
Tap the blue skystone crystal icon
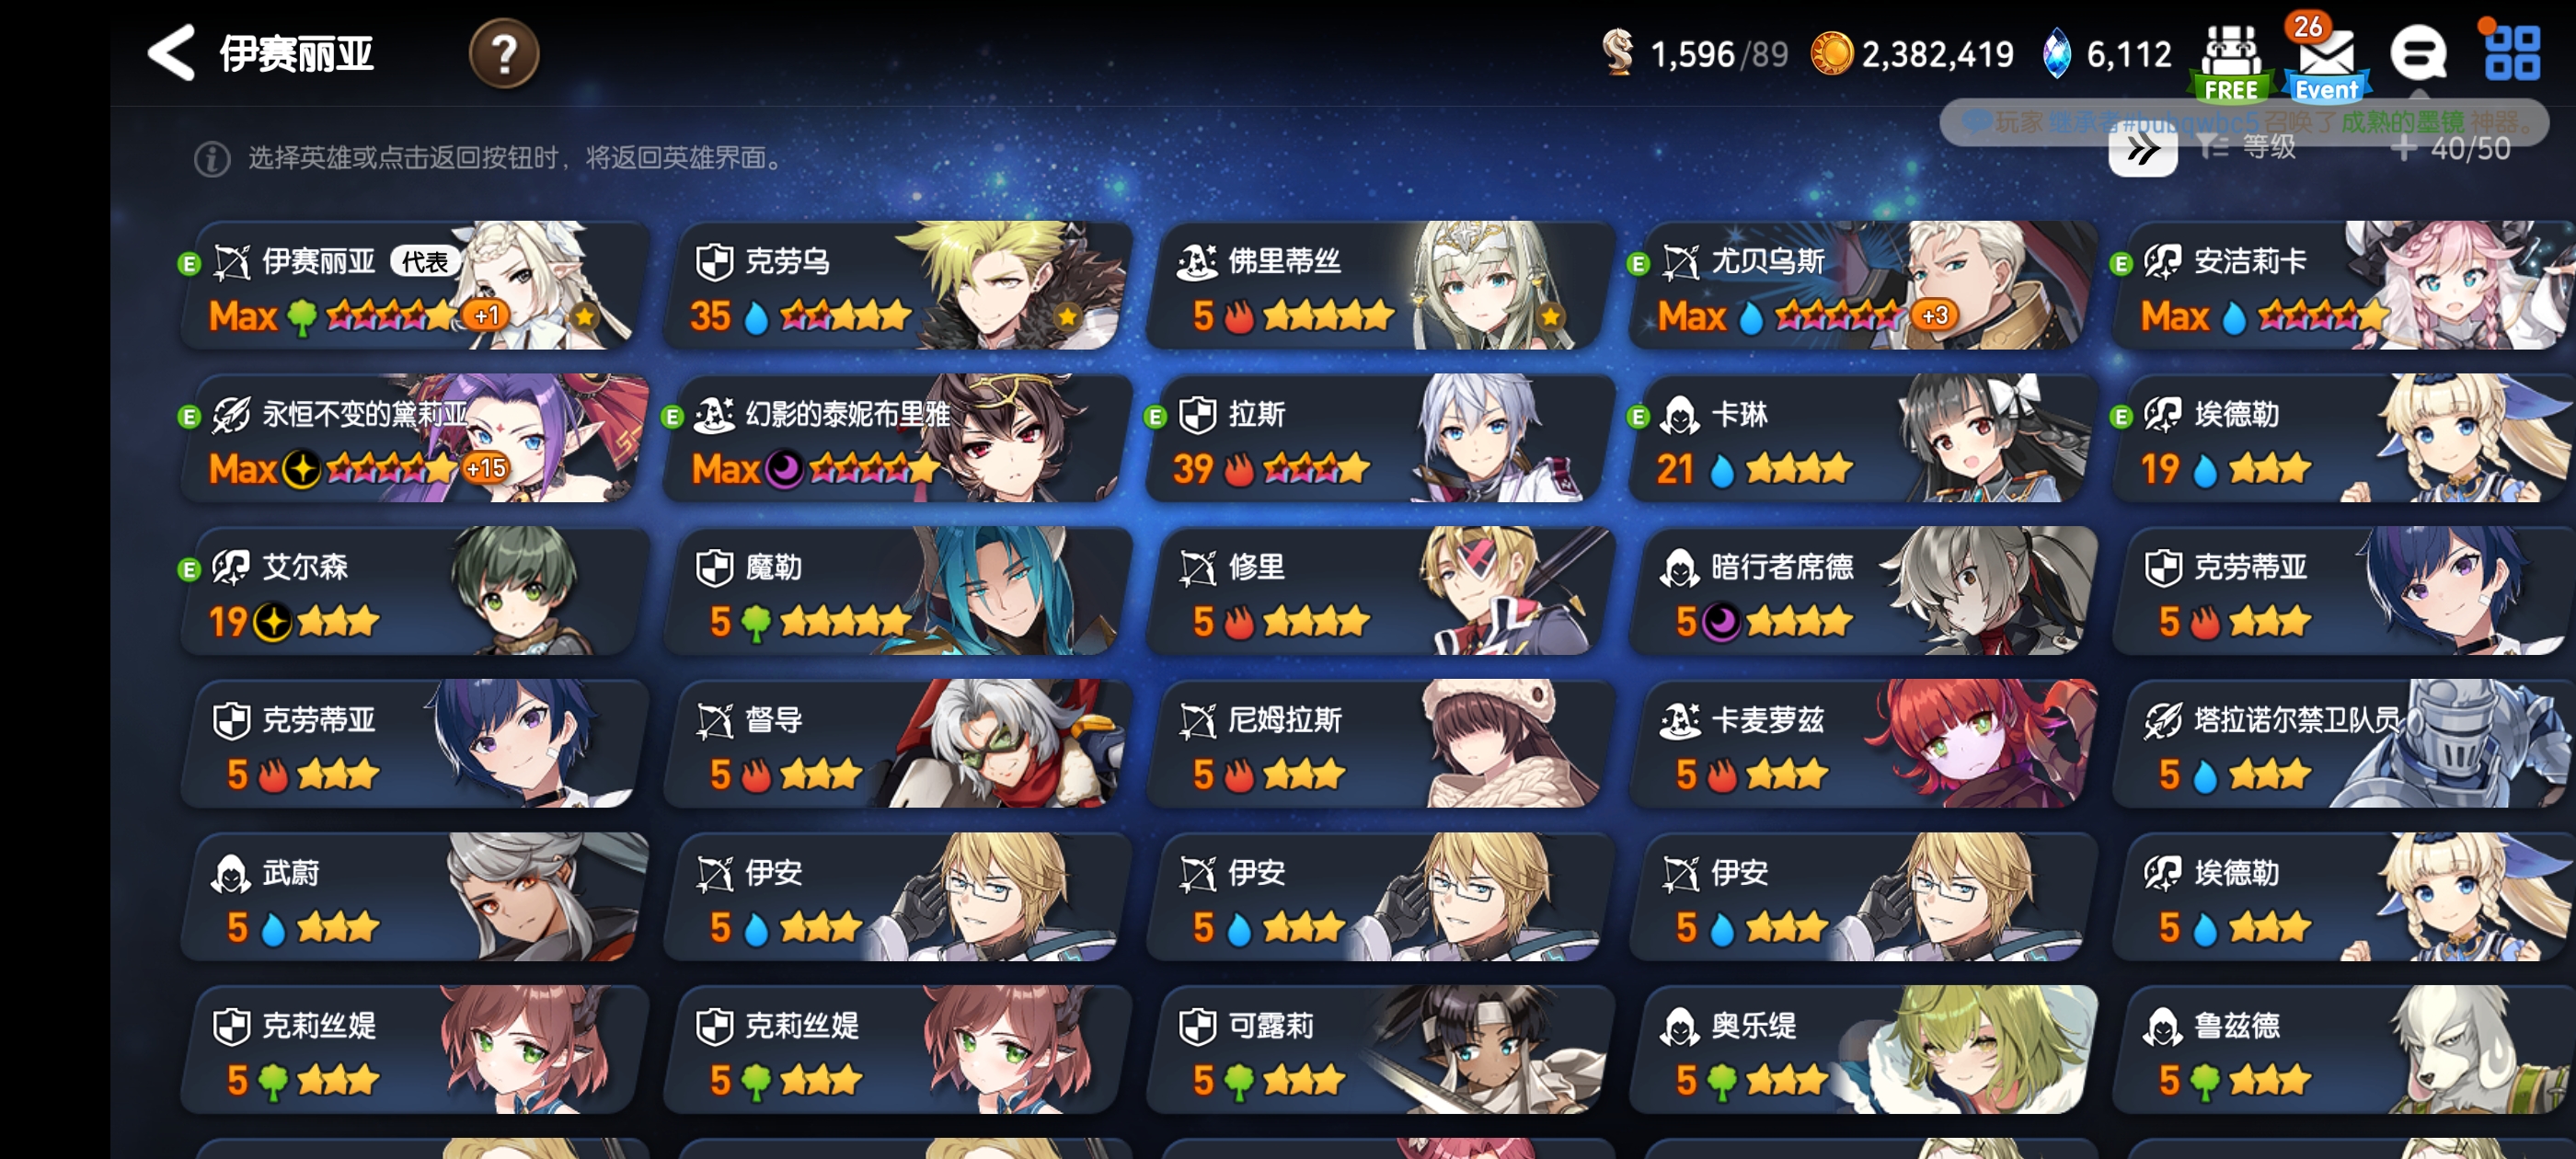pyautogui.click(x=2056, y=53)
